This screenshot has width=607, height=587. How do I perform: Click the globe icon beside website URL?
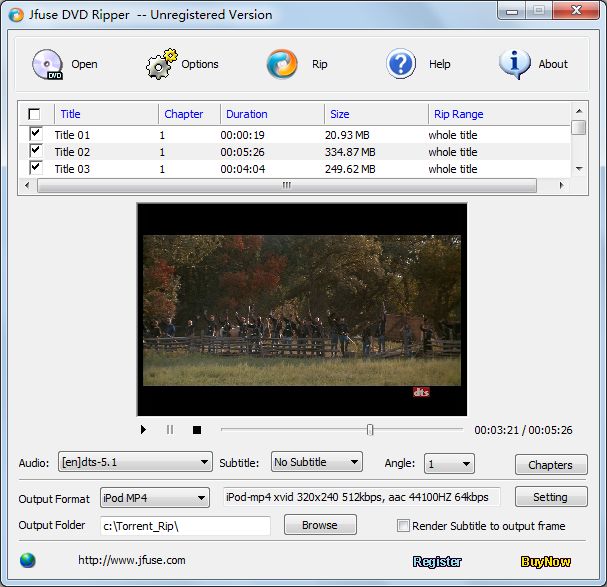[27, 560]
